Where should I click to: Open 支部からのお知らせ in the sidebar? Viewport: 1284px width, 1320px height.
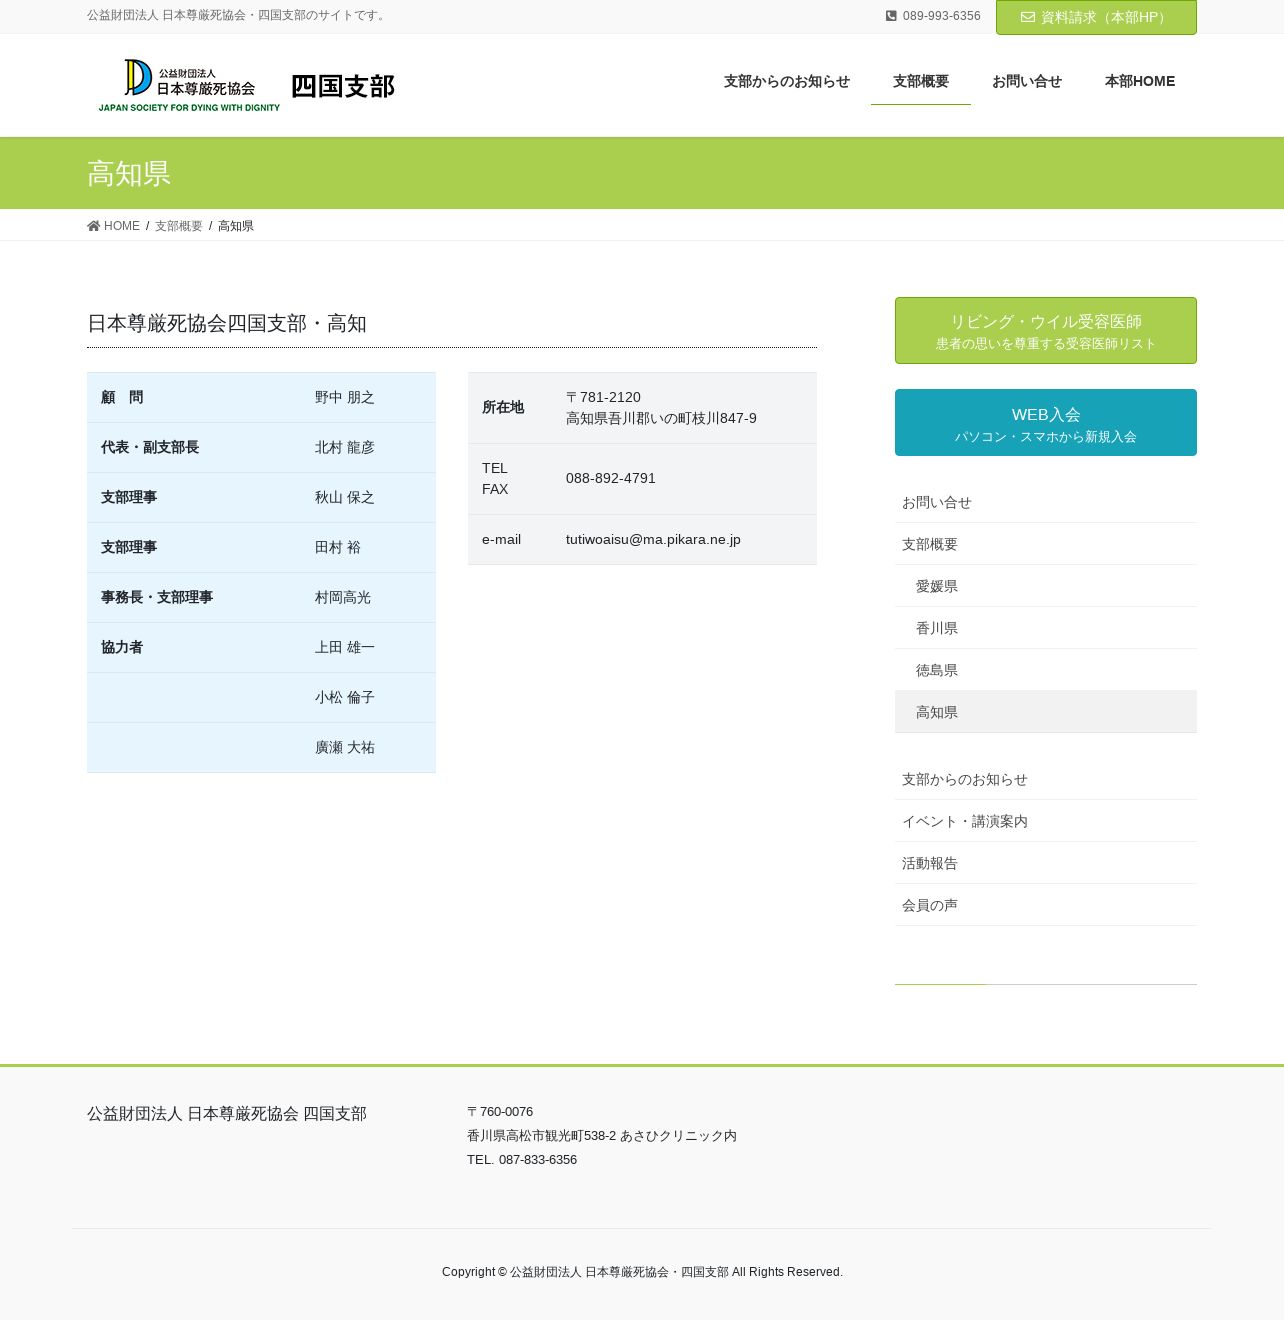click(1046, 779)
